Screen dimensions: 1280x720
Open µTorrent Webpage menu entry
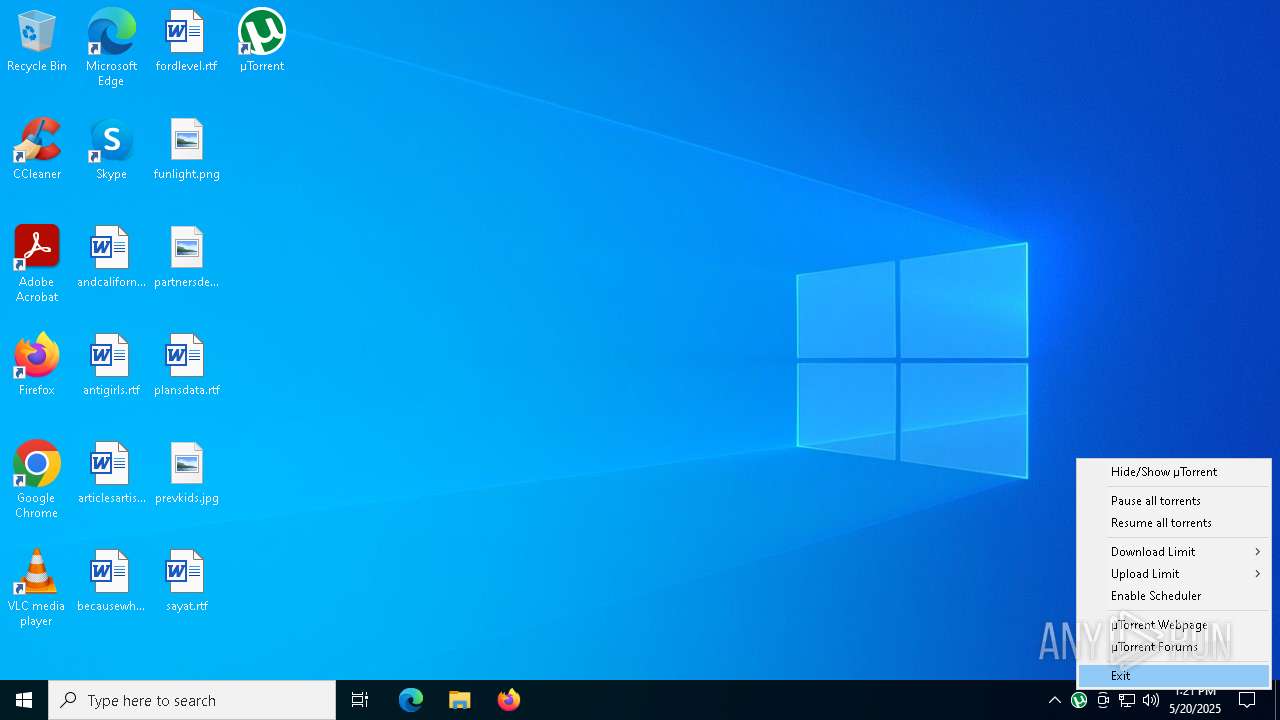point(1173,625)
